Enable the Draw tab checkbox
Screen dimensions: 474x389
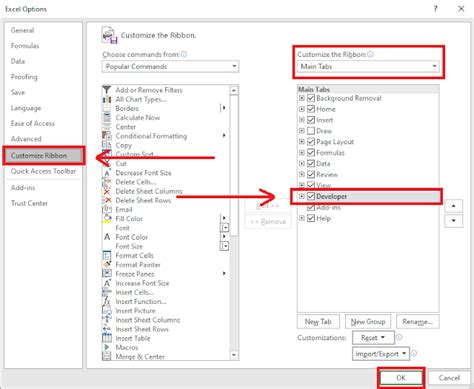(x=311, y=131)
